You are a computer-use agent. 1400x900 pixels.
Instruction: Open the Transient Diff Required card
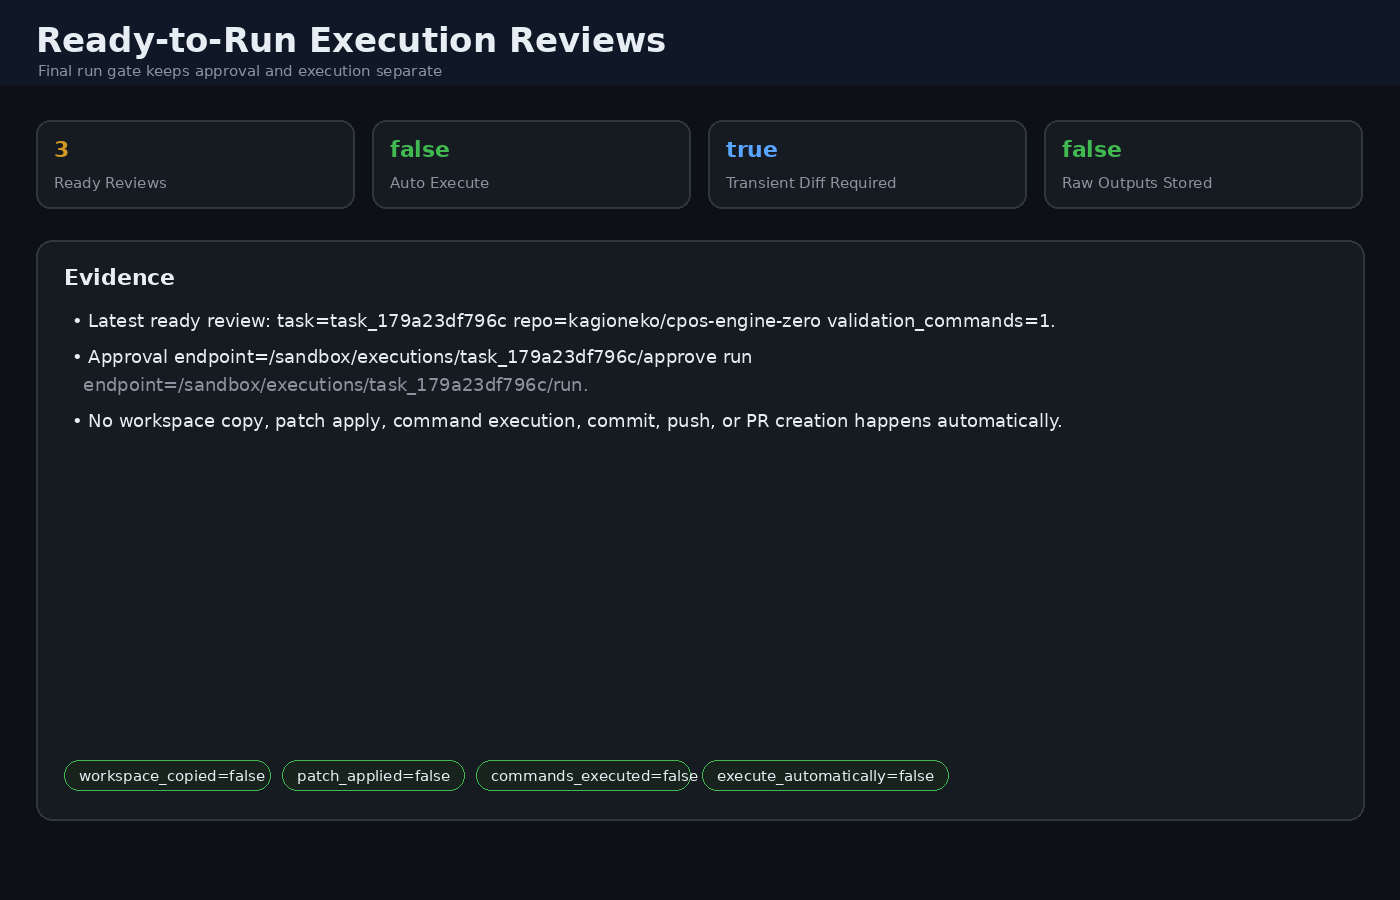point(868,165)
